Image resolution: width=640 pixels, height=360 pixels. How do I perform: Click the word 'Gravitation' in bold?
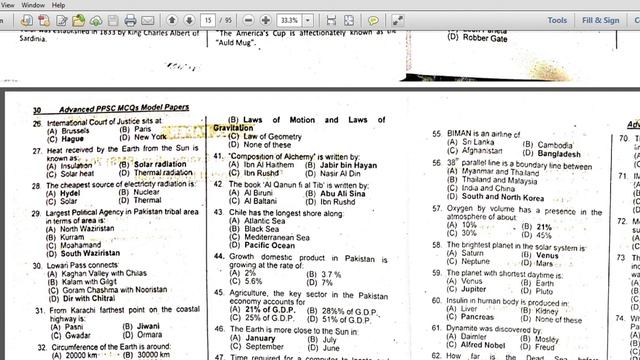click(233, 128)
